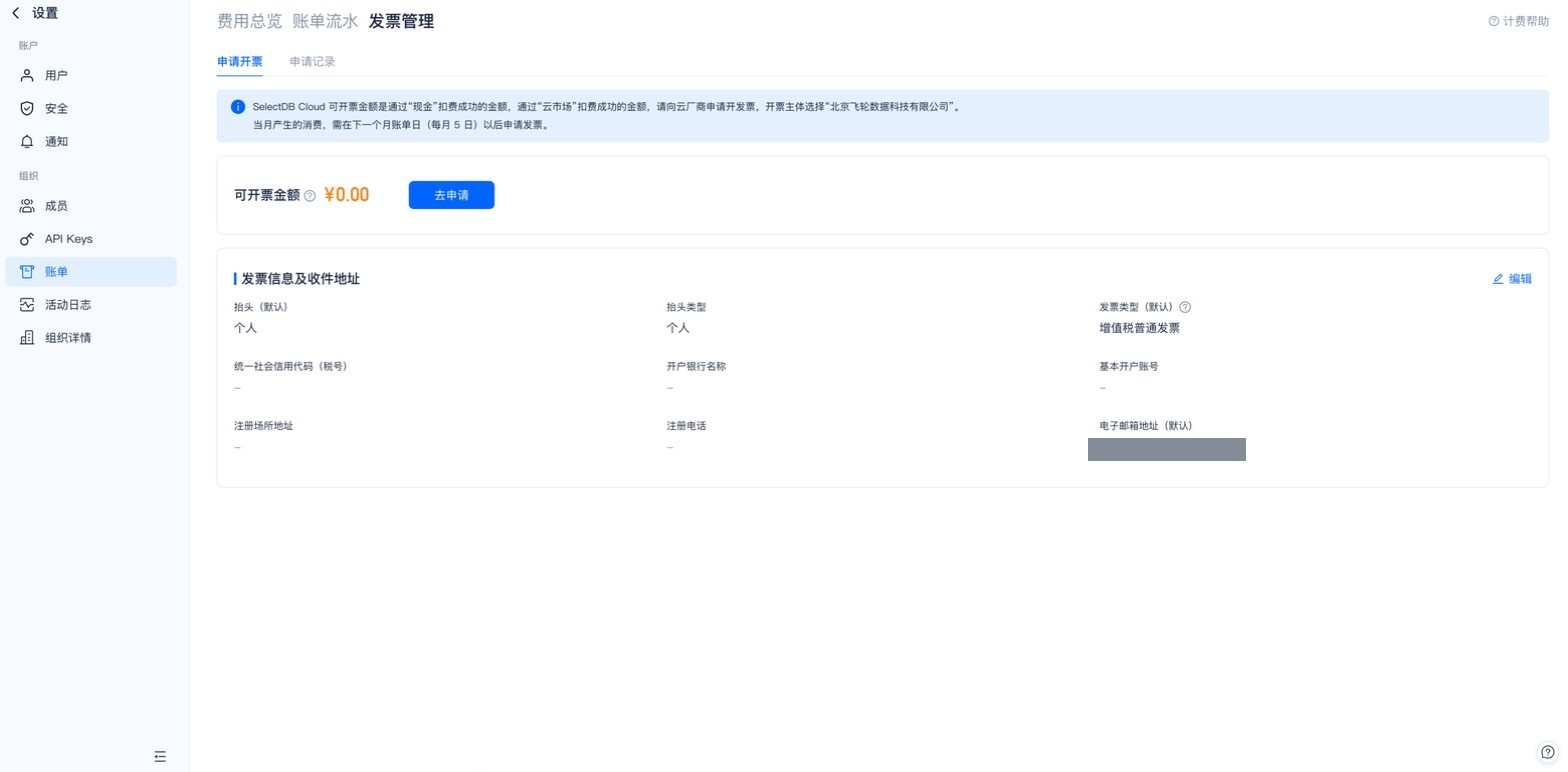Image resolution: width=1568 pixels, height=772 pixels.
Task: Select the key icon beside API Keys
Action: coord(27,239)
